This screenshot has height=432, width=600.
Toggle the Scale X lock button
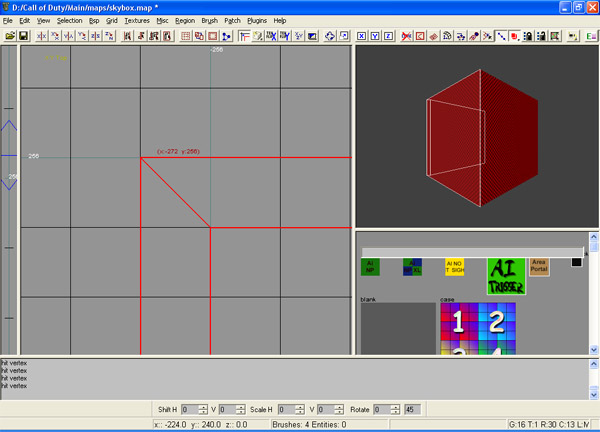(x=361, y=36)
